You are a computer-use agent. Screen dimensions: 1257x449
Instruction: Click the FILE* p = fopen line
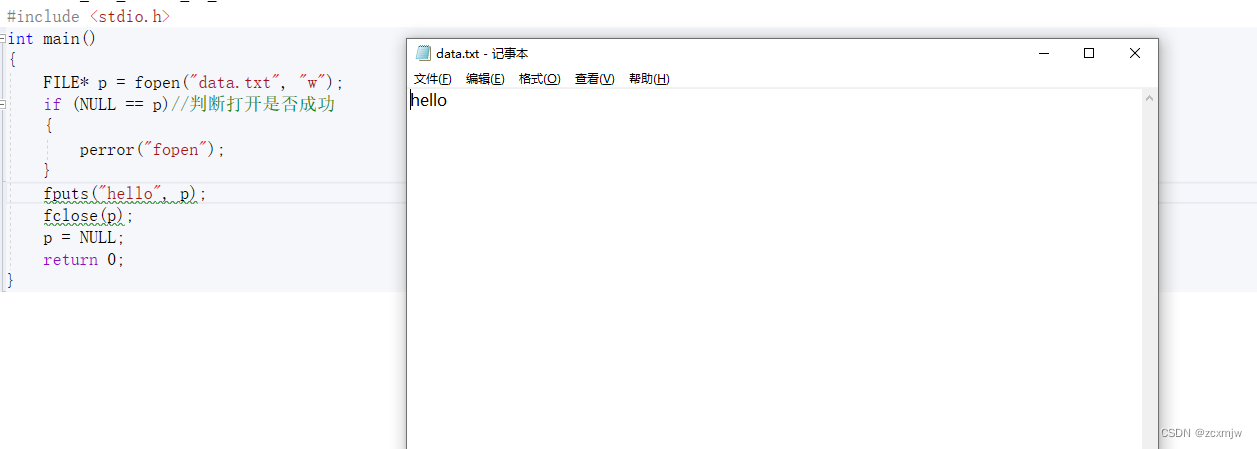point(193,82)
